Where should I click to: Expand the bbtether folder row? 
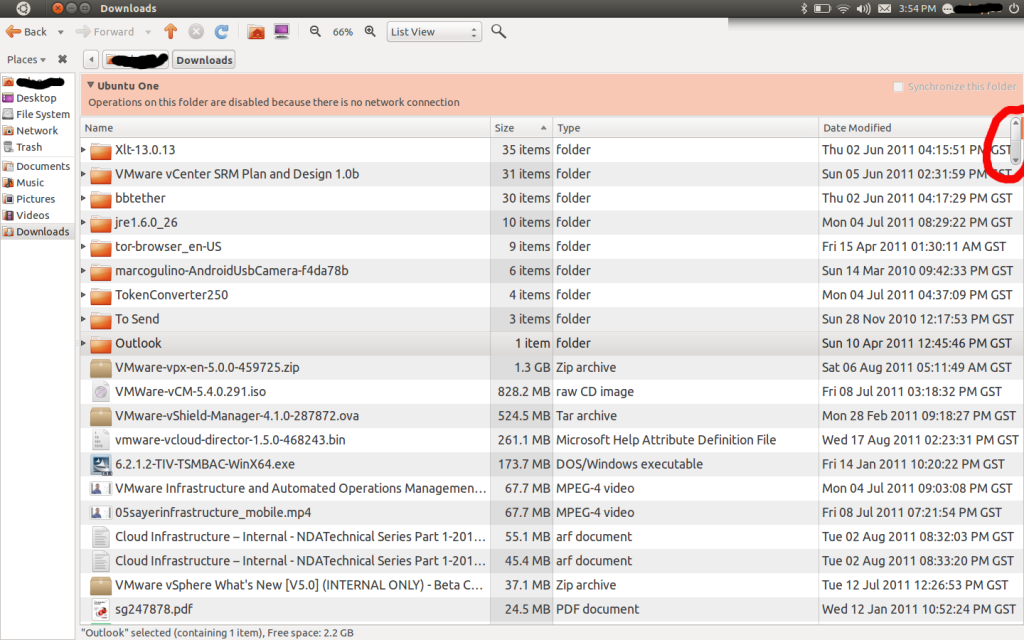[x=84, y=199]
